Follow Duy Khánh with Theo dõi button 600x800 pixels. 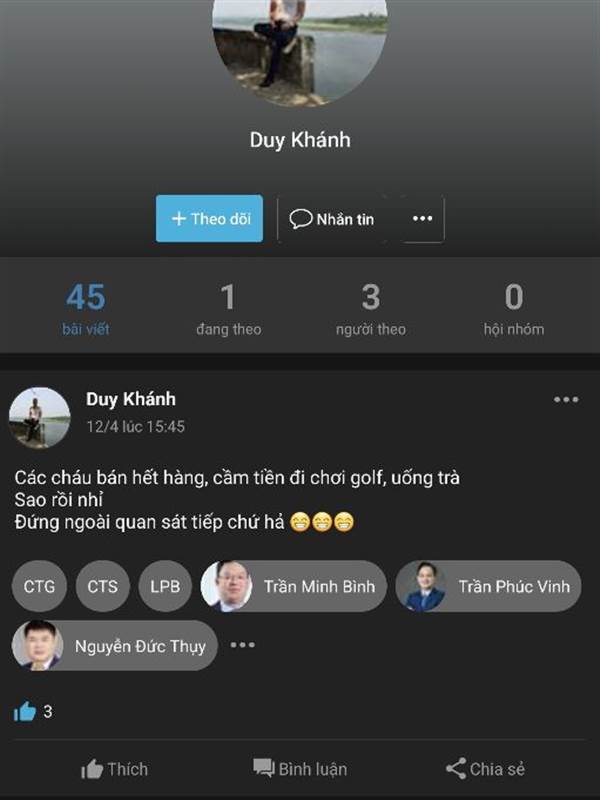click(209, 218)
